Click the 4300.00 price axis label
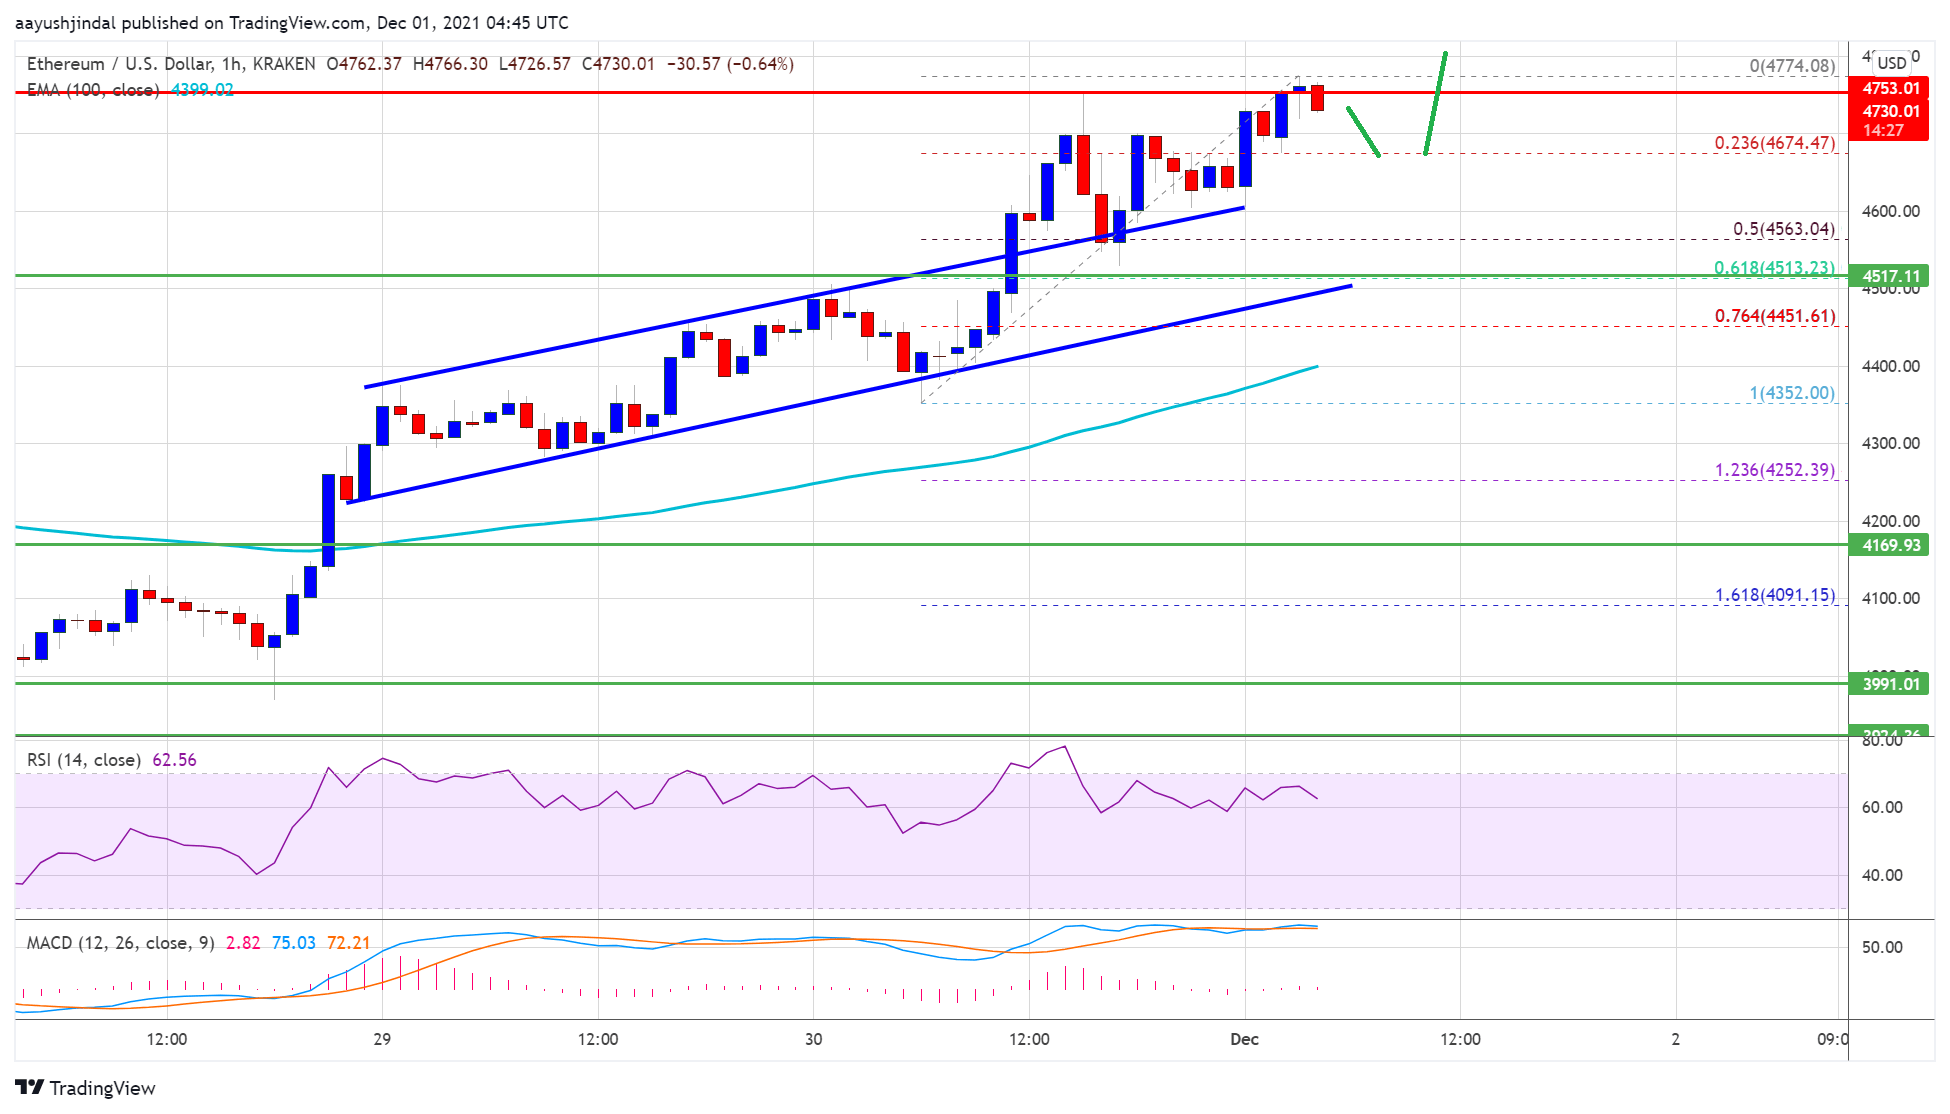Screen dimensions: 1950x1114 click(1890, 443)
